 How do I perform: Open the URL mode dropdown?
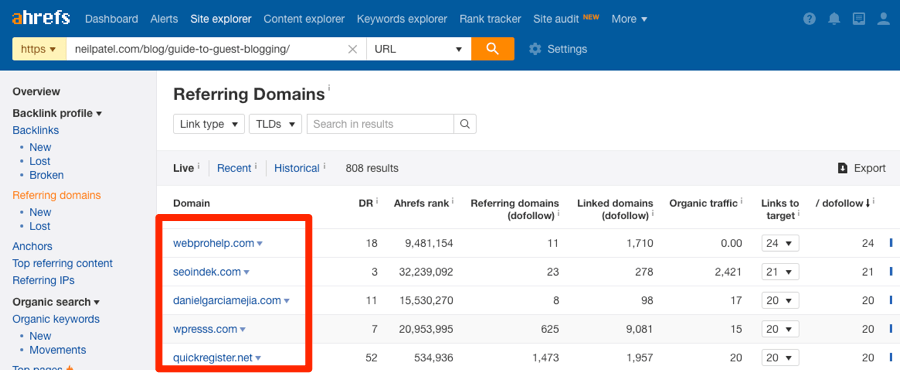pos(418,49)
